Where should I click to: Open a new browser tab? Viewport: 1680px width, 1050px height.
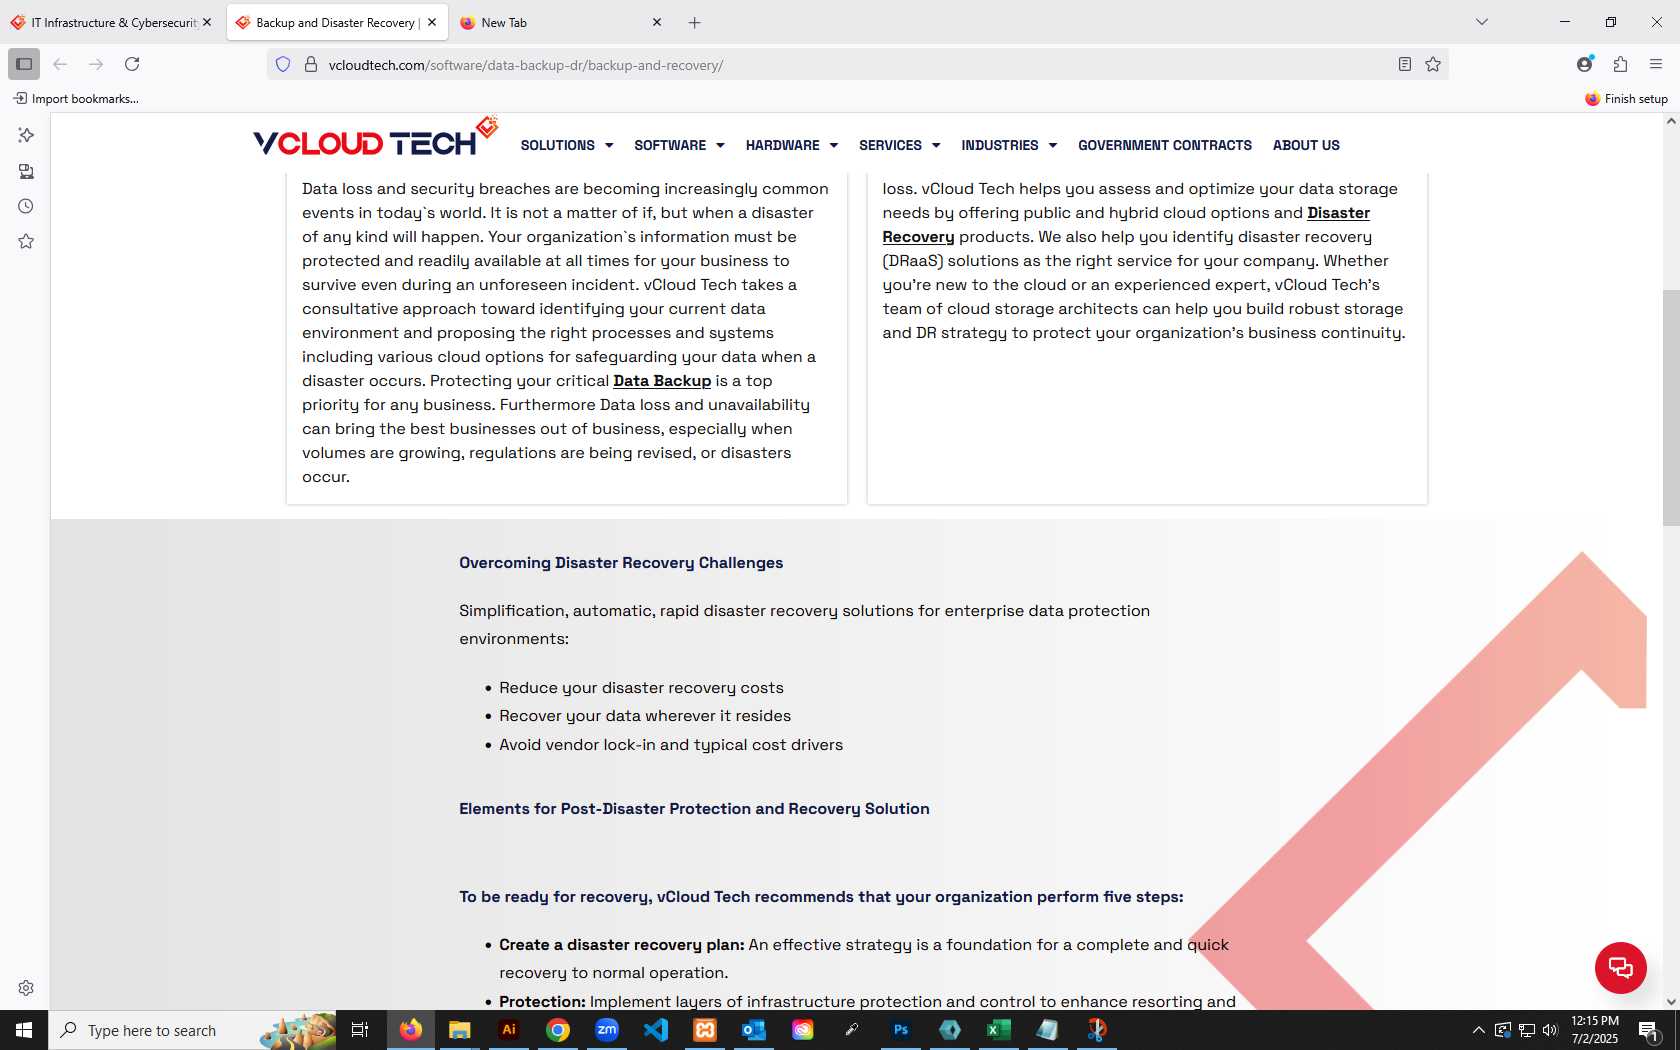(695, 22)
